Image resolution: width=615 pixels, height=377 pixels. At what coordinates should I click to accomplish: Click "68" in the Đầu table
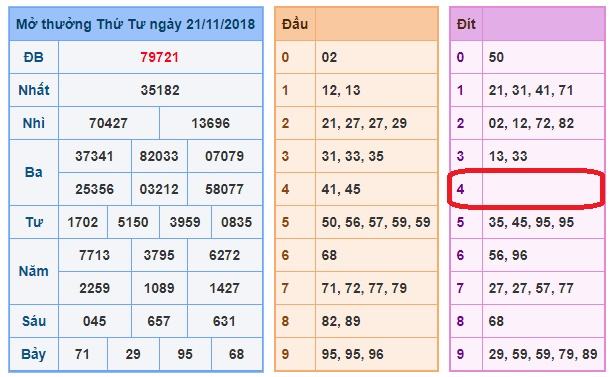pyautogui.click(x=329, y=255)
